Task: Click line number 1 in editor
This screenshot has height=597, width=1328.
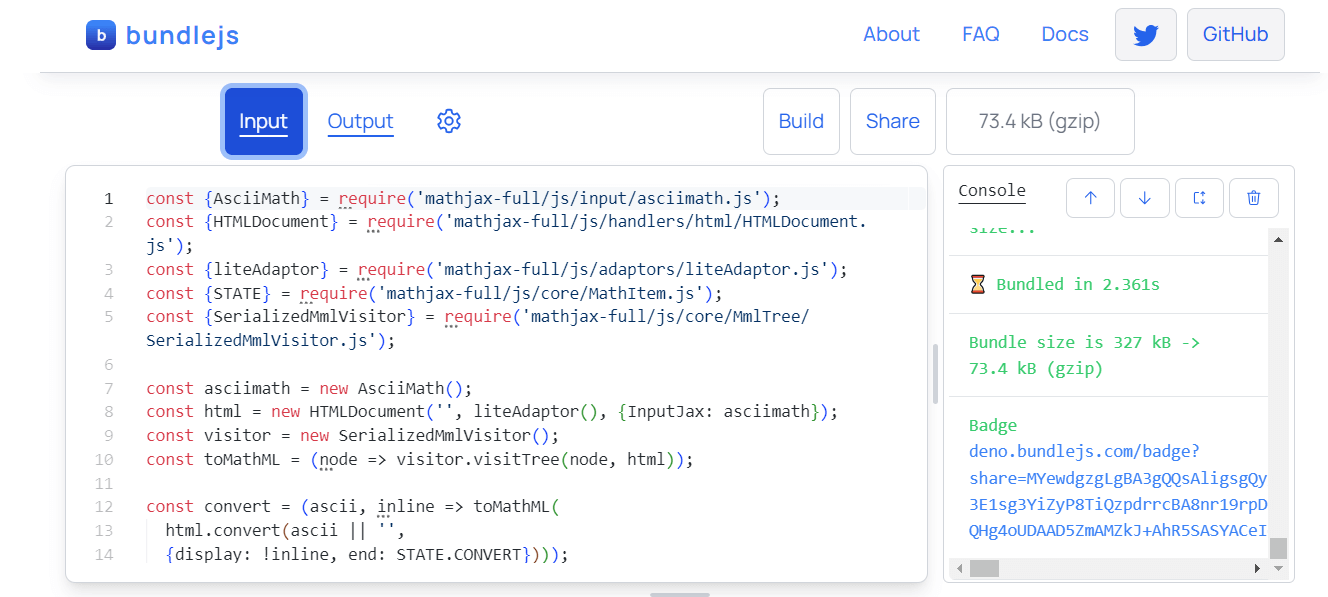Action: click(x=108, y=198)
